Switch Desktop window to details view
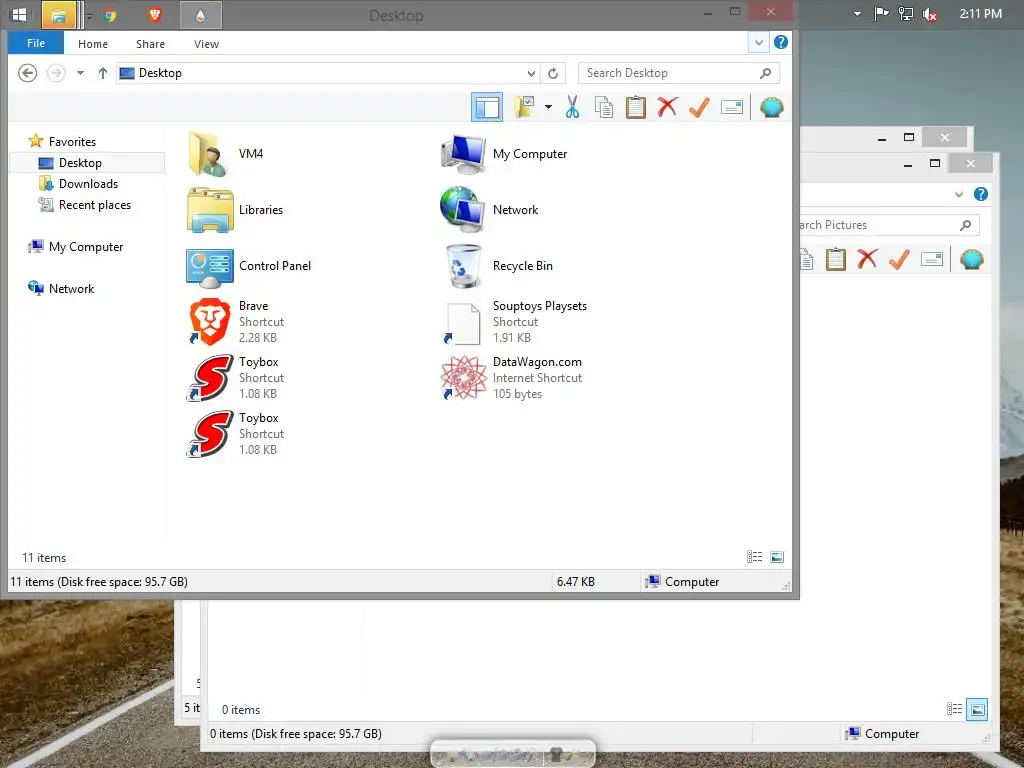 [x=754, y=557]
